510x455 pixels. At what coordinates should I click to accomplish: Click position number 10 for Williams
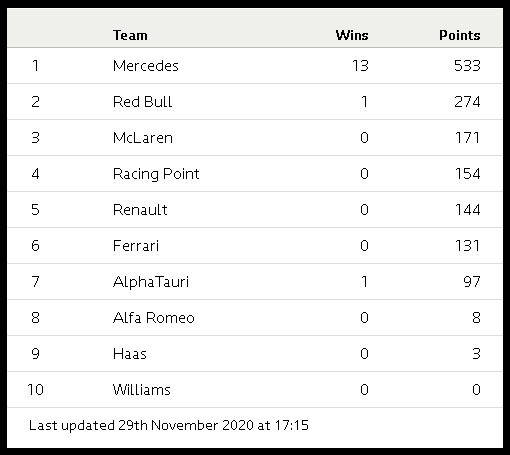(35, 390)
